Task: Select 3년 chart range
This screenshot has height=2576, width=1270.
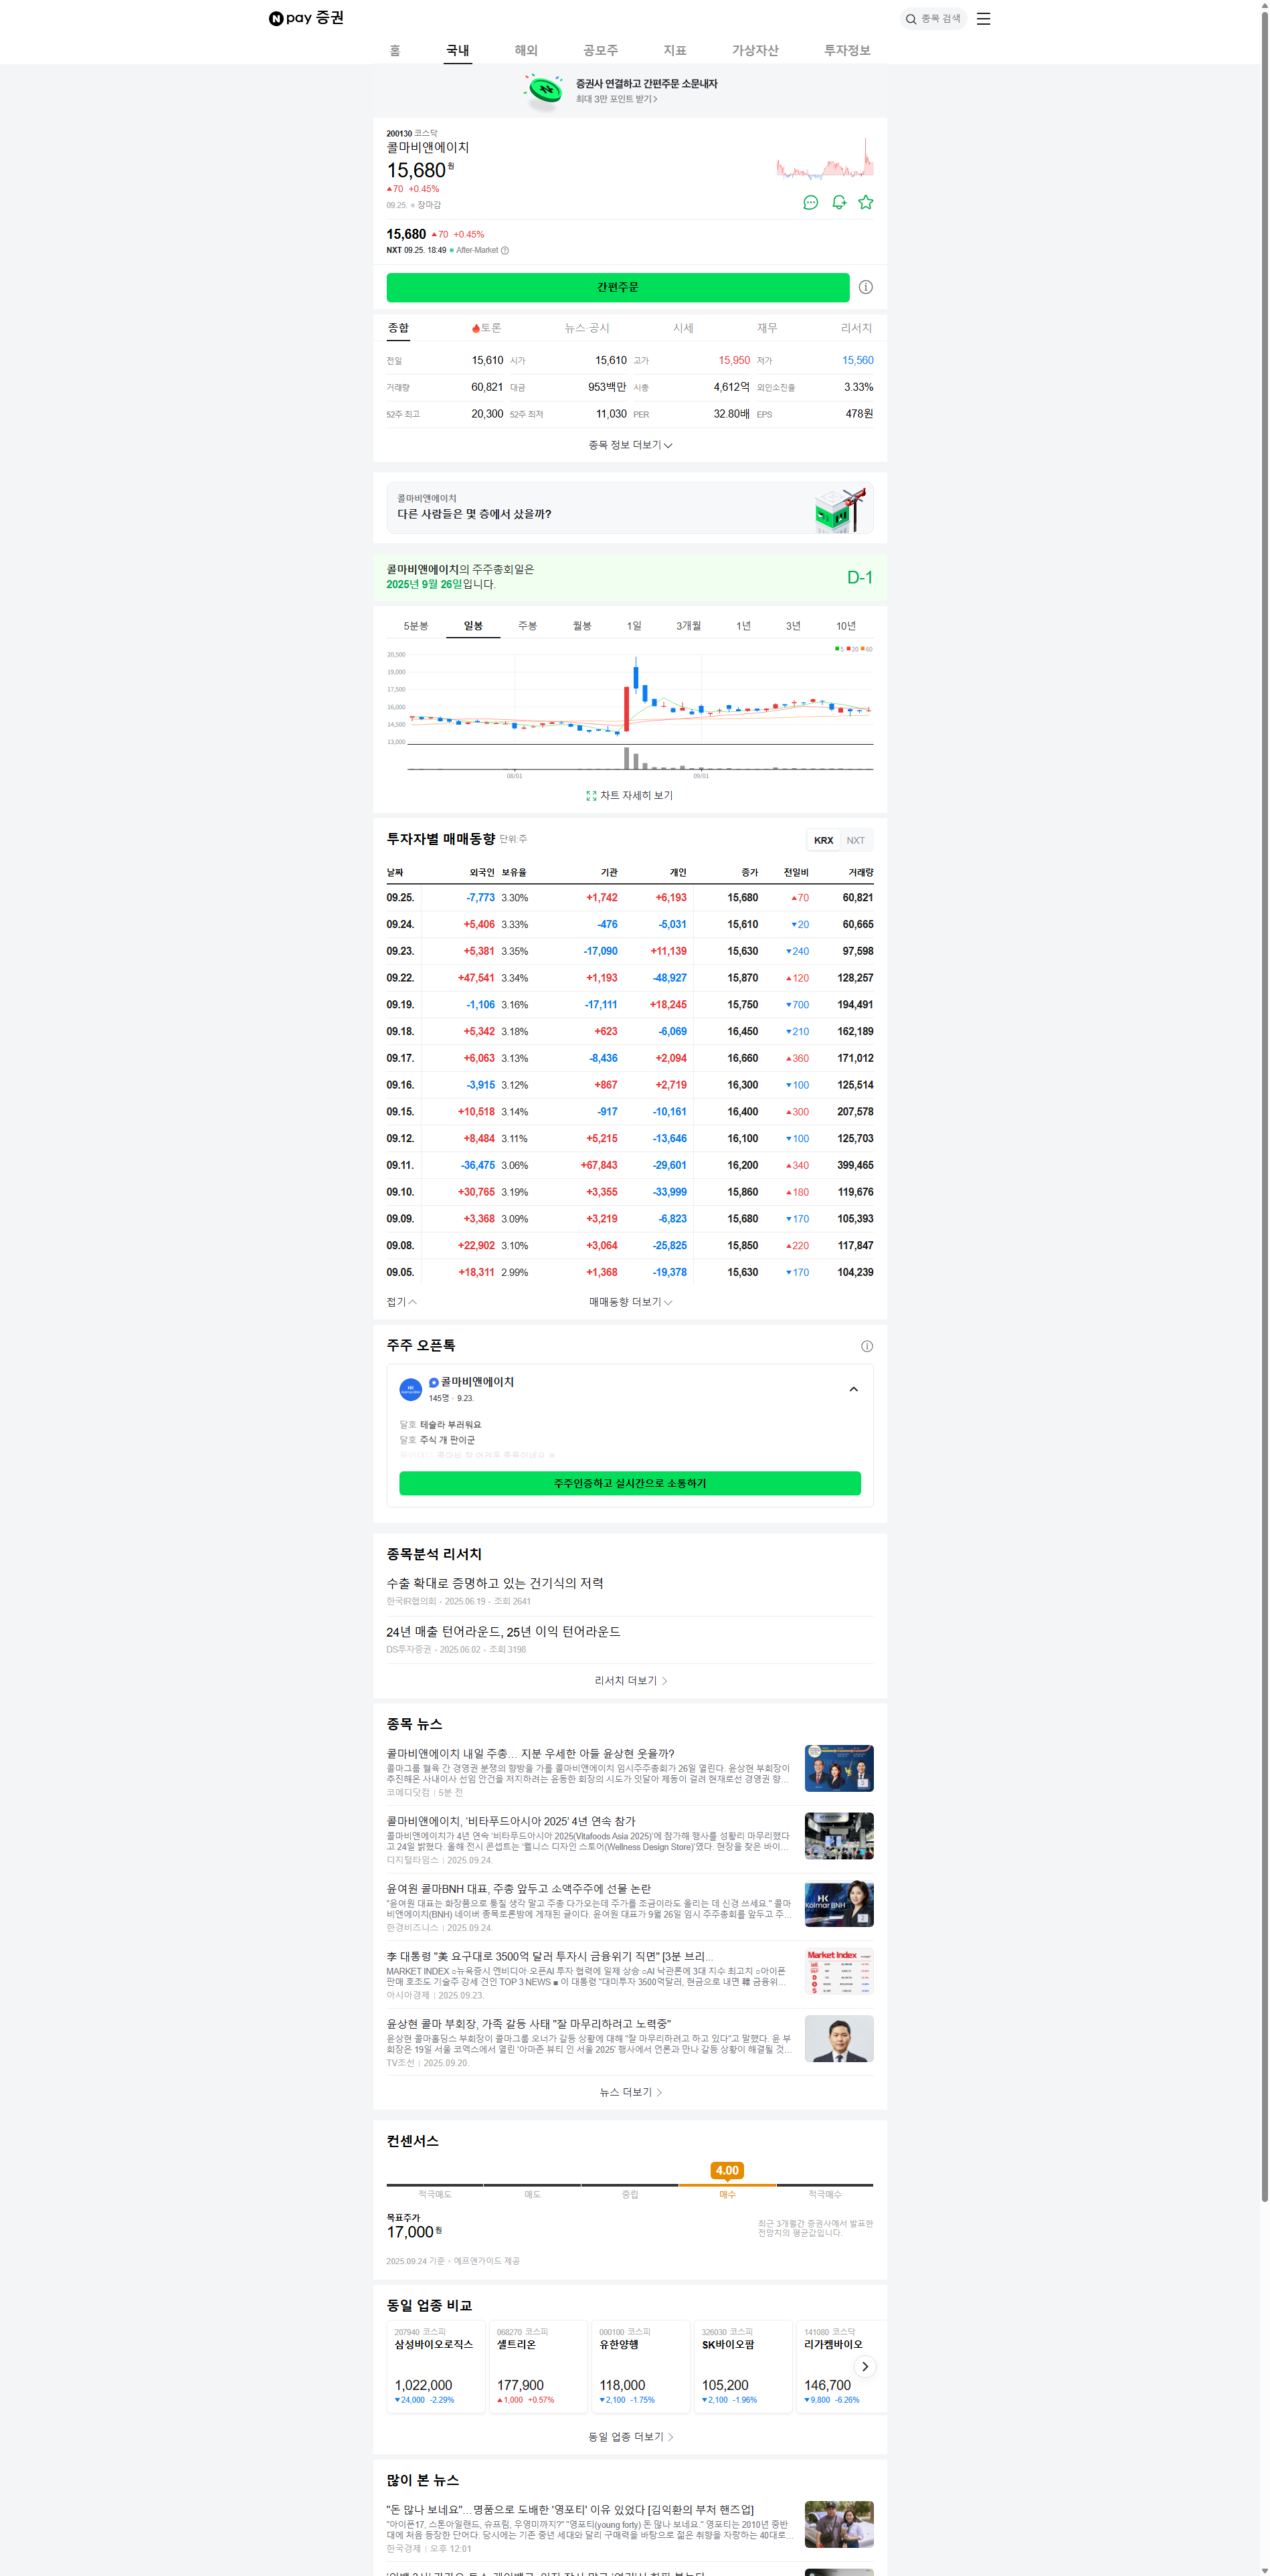Action: click(793, 626)
